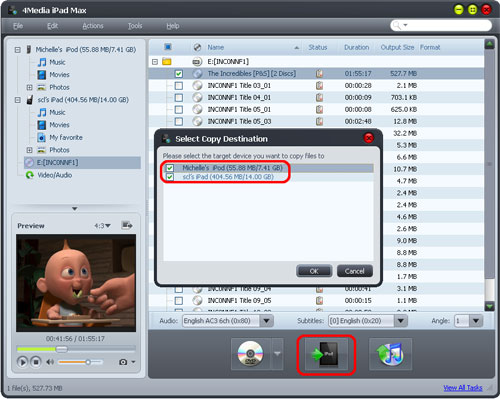500x399 pixels.
Task: Click status icon of The Incredibles row
Action: pos(319,74)
